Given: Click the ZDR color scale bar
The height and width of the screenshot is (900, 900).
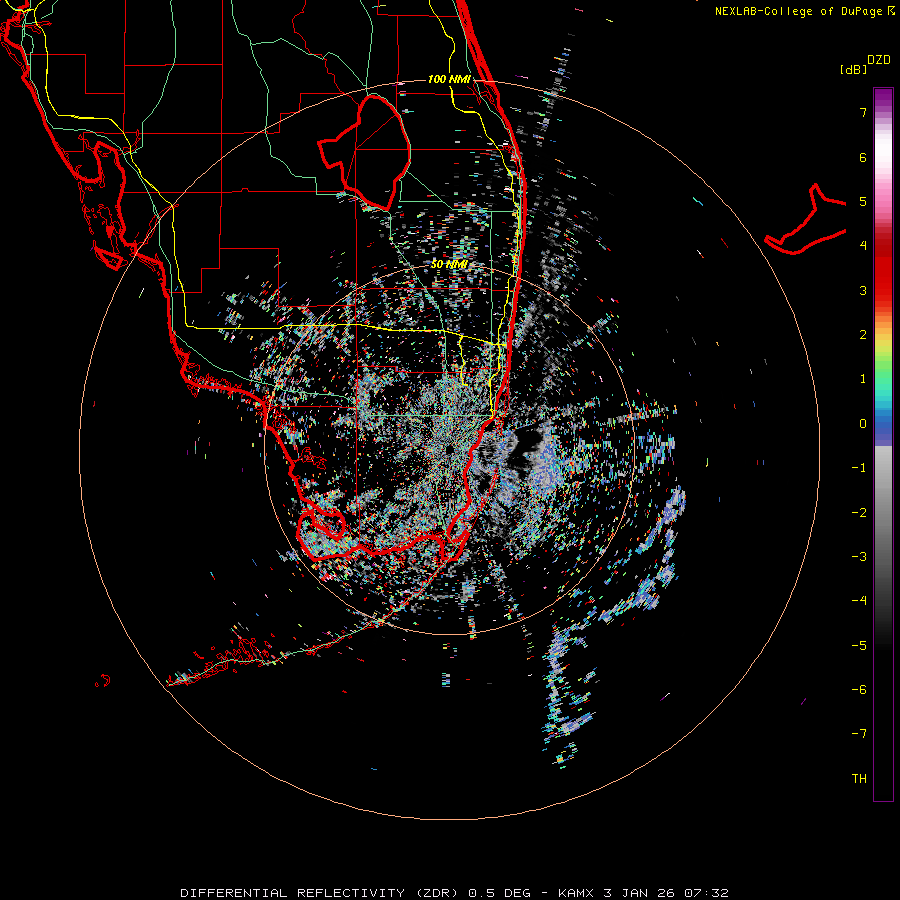Looking at the screenshot, I should 883,444.
